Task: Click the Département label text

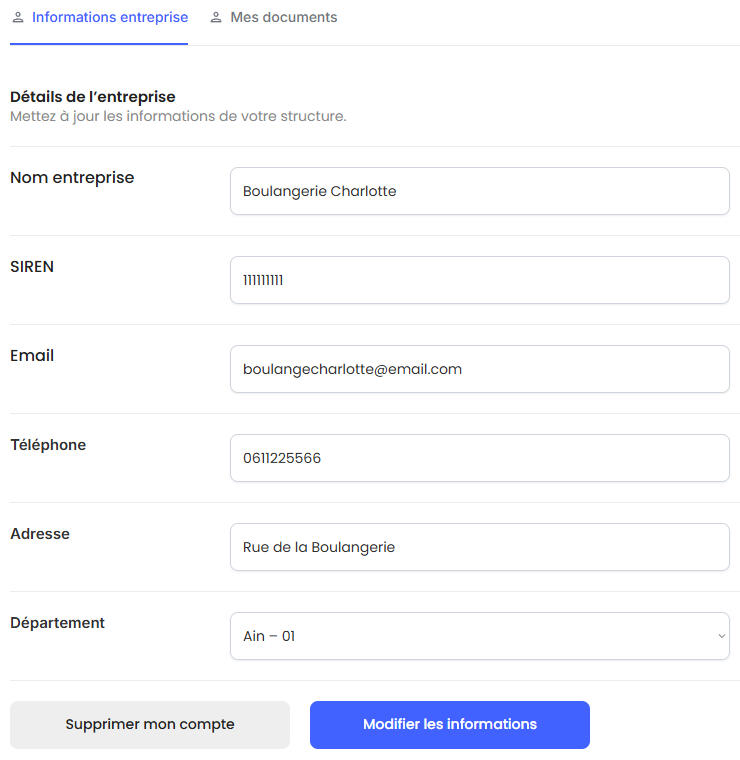Action: [57, 623]
